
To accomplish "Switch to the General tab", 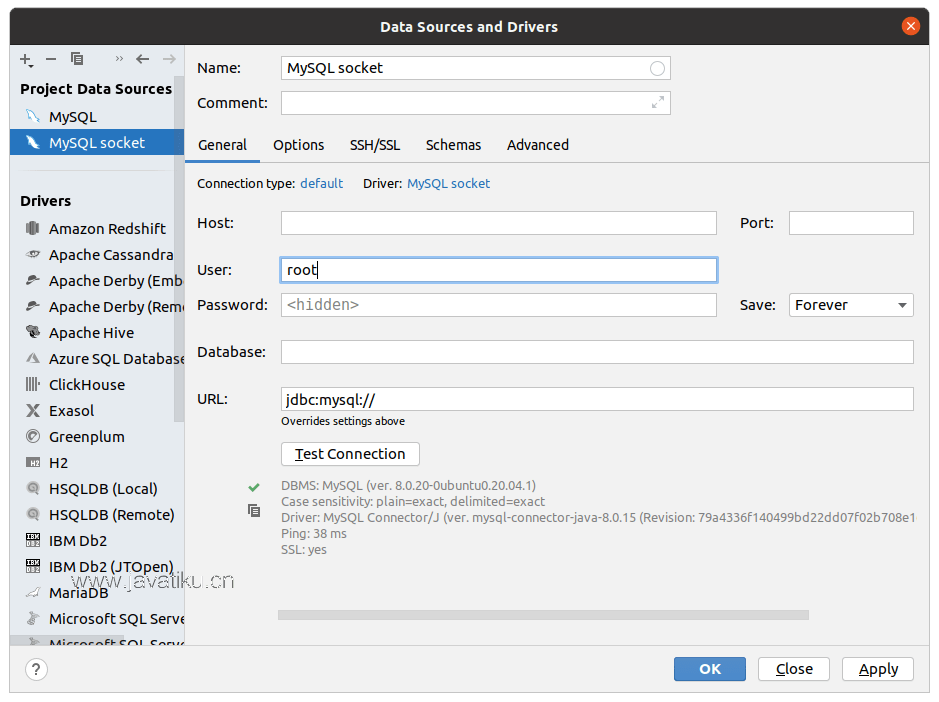I will click(222, 145).
